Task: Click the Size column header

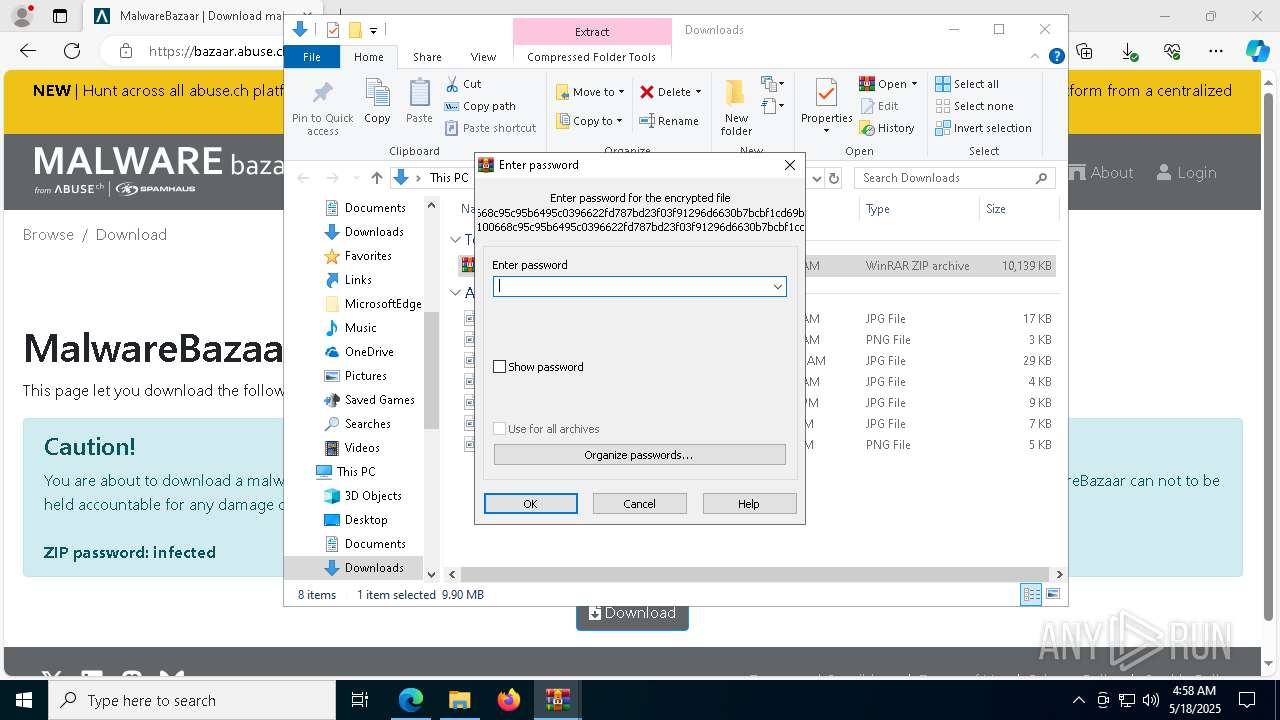Action: click(1018, 209)
